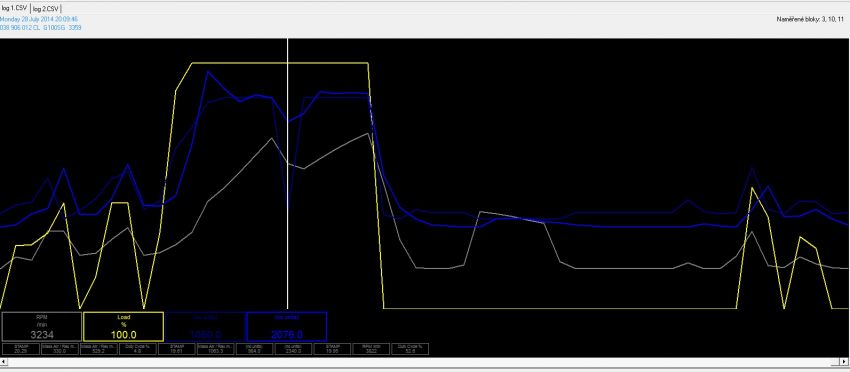Viewport: 850px width, 372px height.
Task: Open the log 2.CSV tab
Action: tap(46, 9)
